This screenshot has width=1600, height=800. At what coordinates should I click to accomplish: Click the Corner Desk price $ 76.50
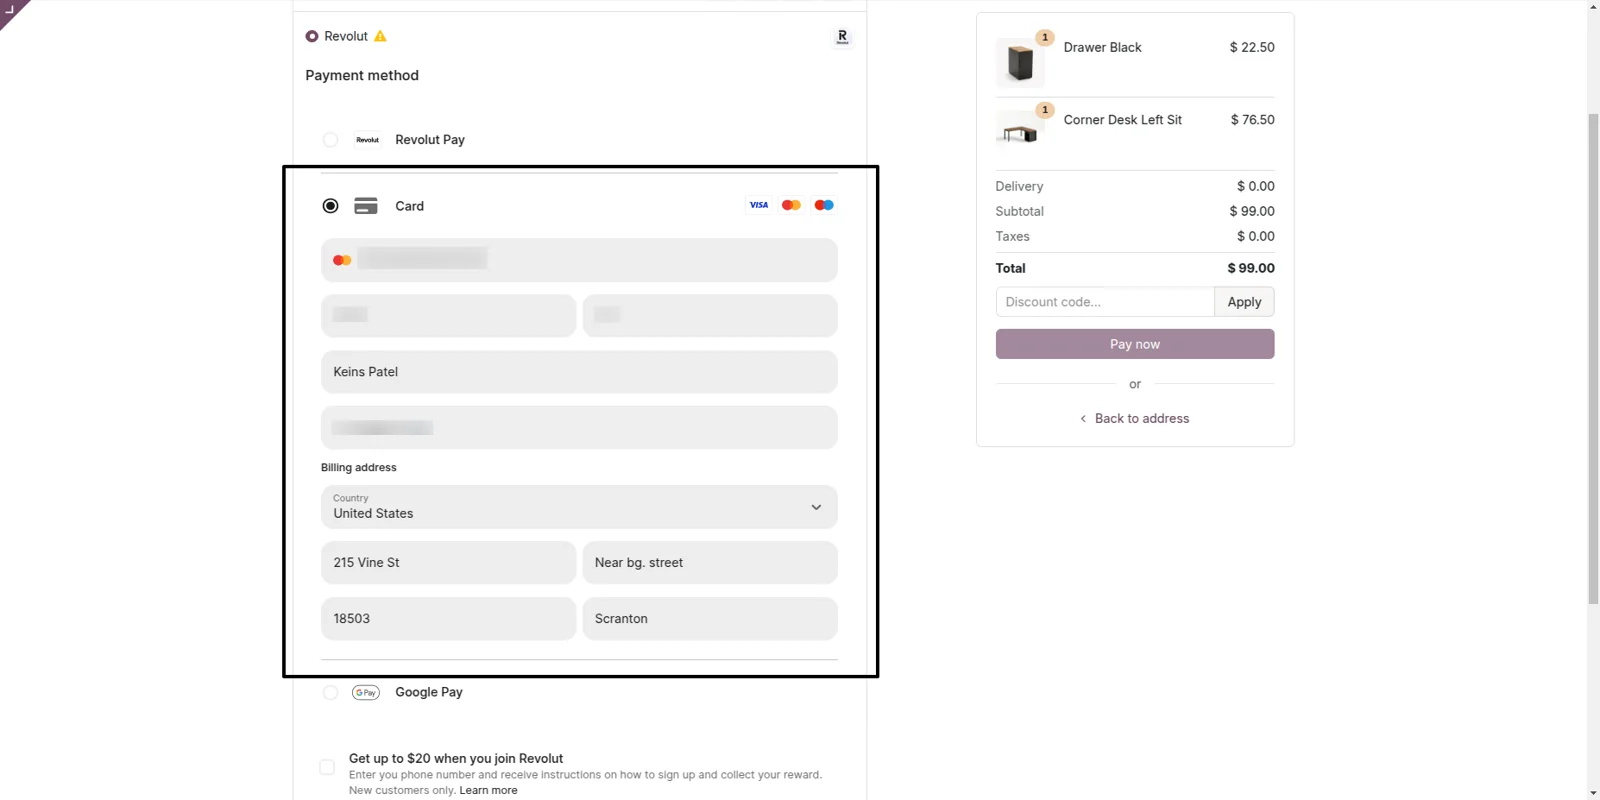click(1252, 120)
